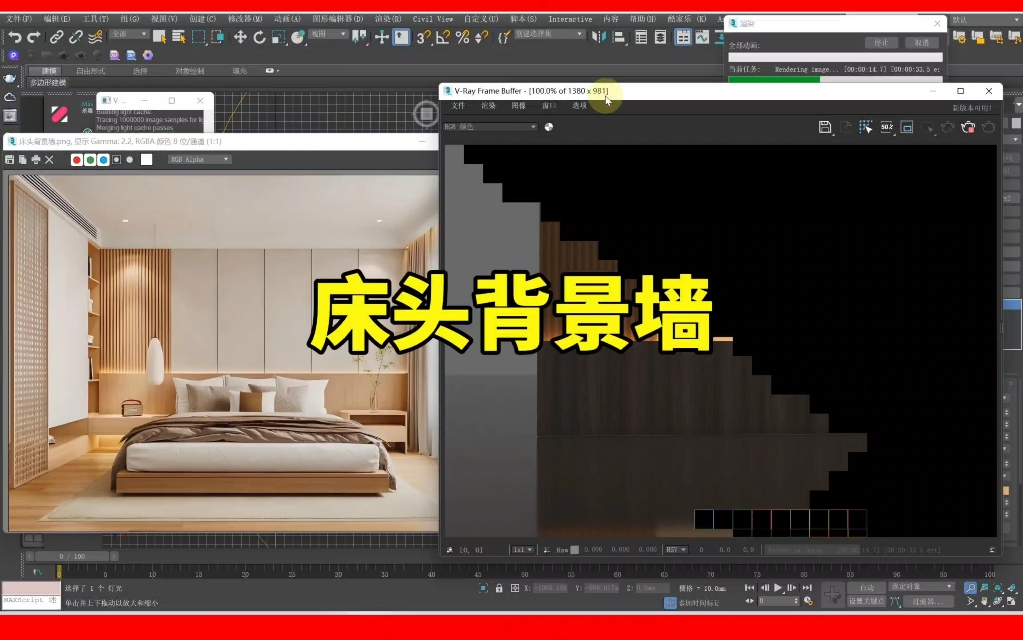Screen dimensions: 1023x640
Task: Click the print image icon in image viewer
Action: (x=36, y=160)
